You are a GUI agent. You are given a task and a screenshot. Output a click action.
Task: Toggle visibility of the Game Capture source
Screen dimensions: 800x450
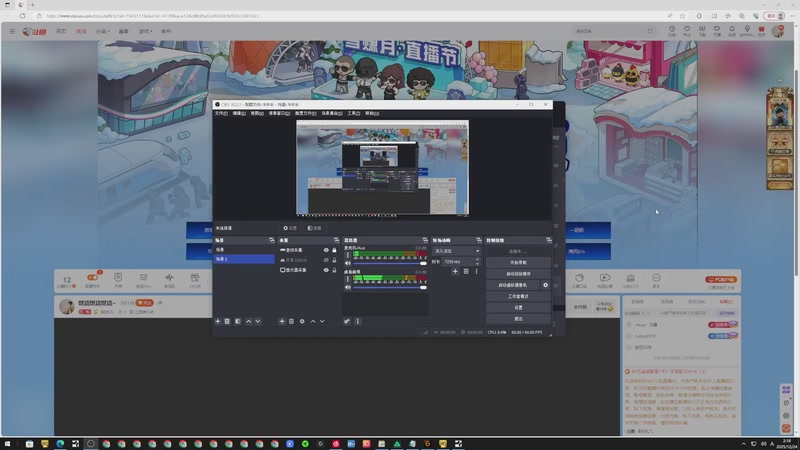(326, 250)
